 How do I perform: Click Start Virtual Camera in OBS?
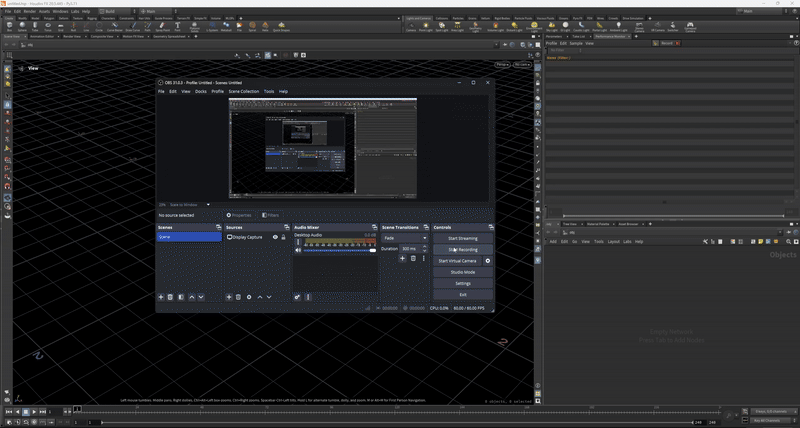click(x=457, y=261)
